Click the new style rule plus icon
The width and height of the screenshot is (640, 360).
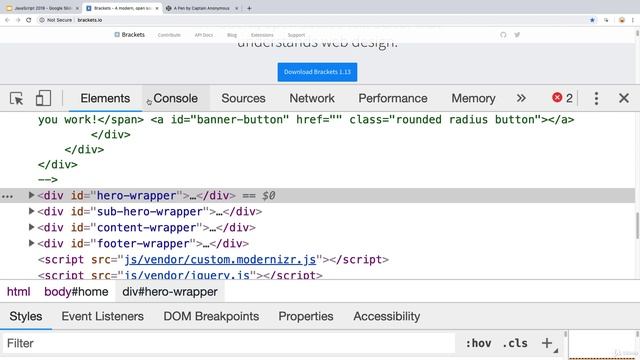pyautogui.click(x=547, y=343)
